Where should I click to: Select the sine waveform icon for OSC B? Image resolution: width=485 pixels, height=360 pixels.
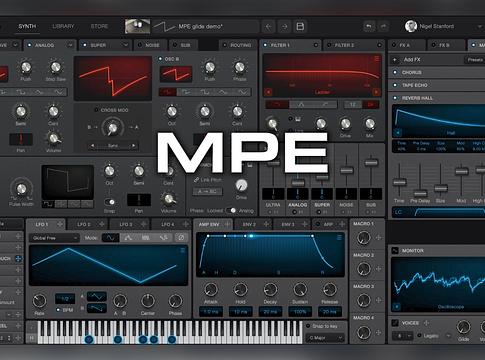click(x=243, y=92)
